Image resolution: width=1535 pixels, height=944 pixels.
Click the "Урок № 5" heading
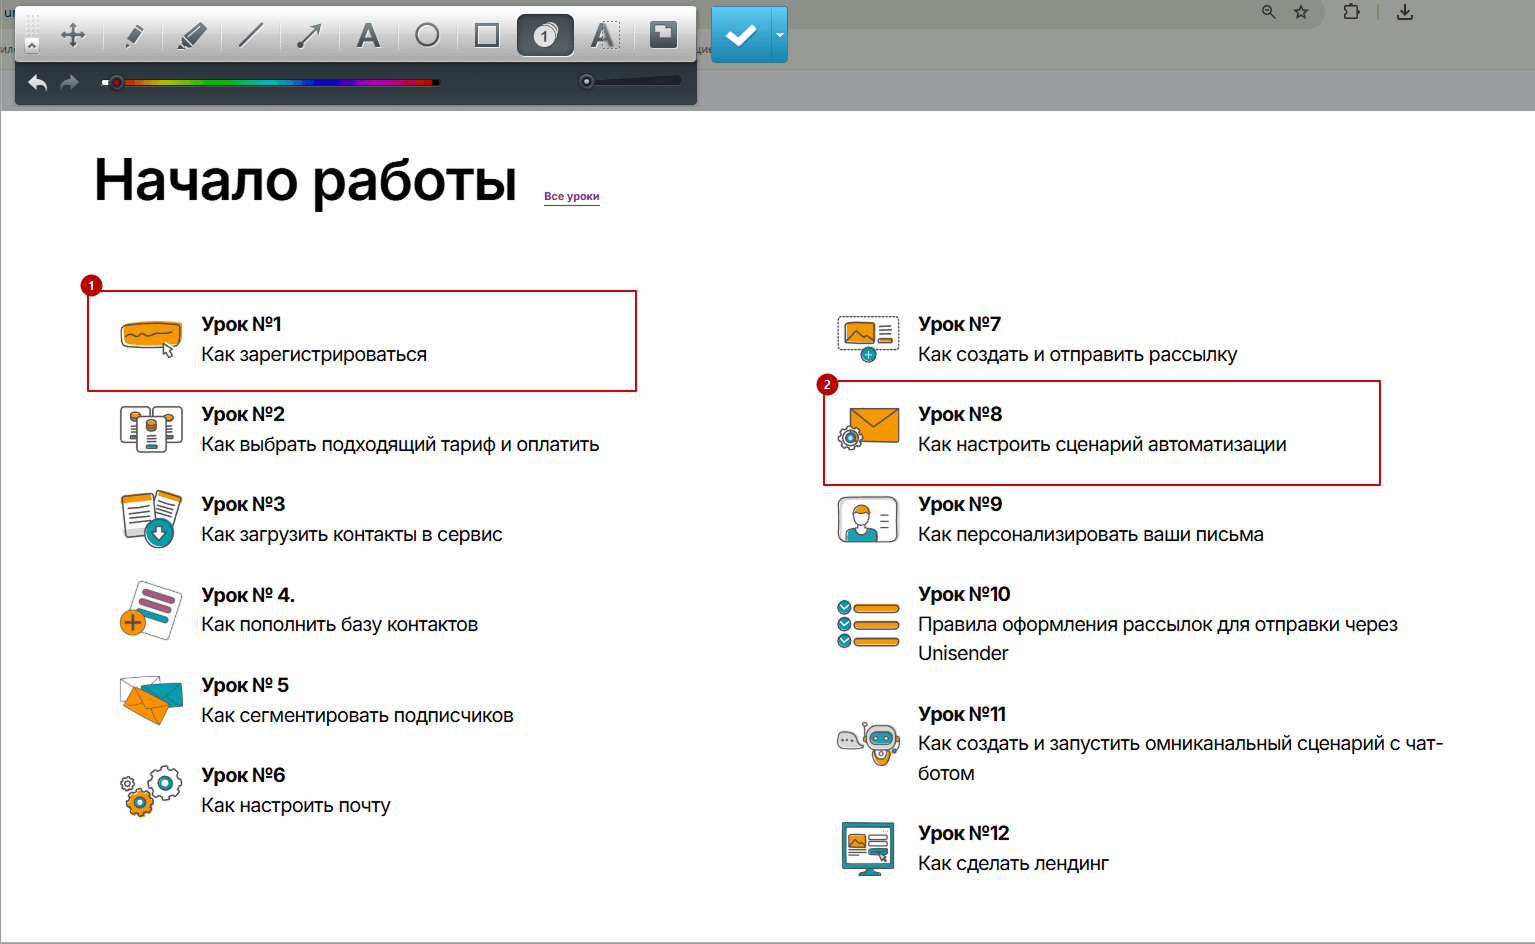pyautogui.click(x=245, y=685)
